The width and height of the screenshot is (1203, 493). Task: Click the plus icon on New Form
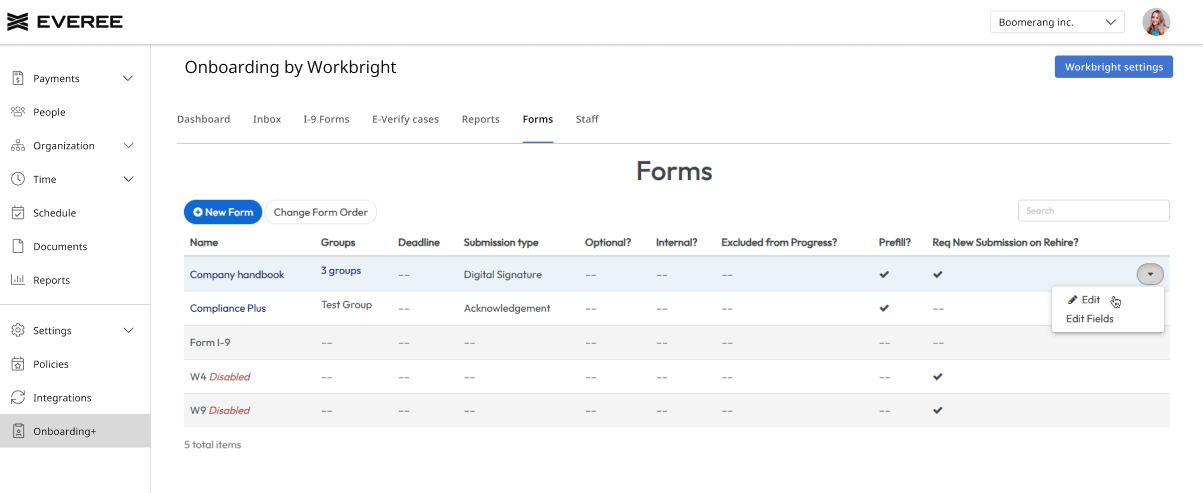pos(198,212)
